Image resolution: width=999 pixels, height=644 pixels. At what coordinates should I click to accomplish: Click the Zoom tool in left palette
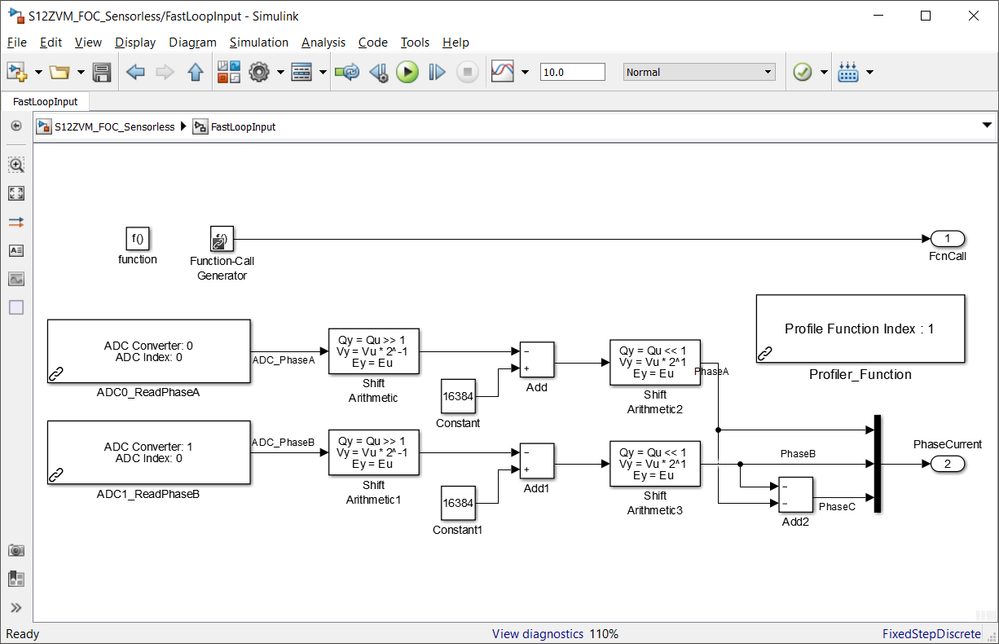16,165
